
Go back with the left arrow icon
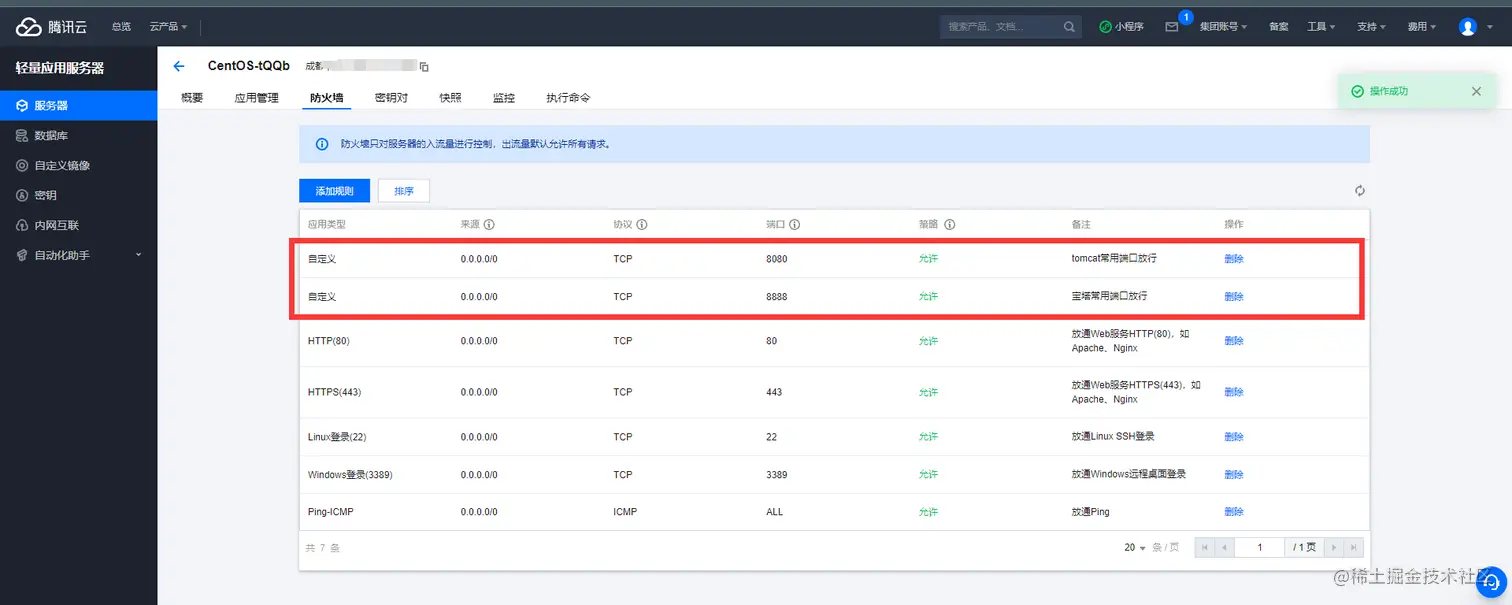pyautogui.click(x=179, y=66)
